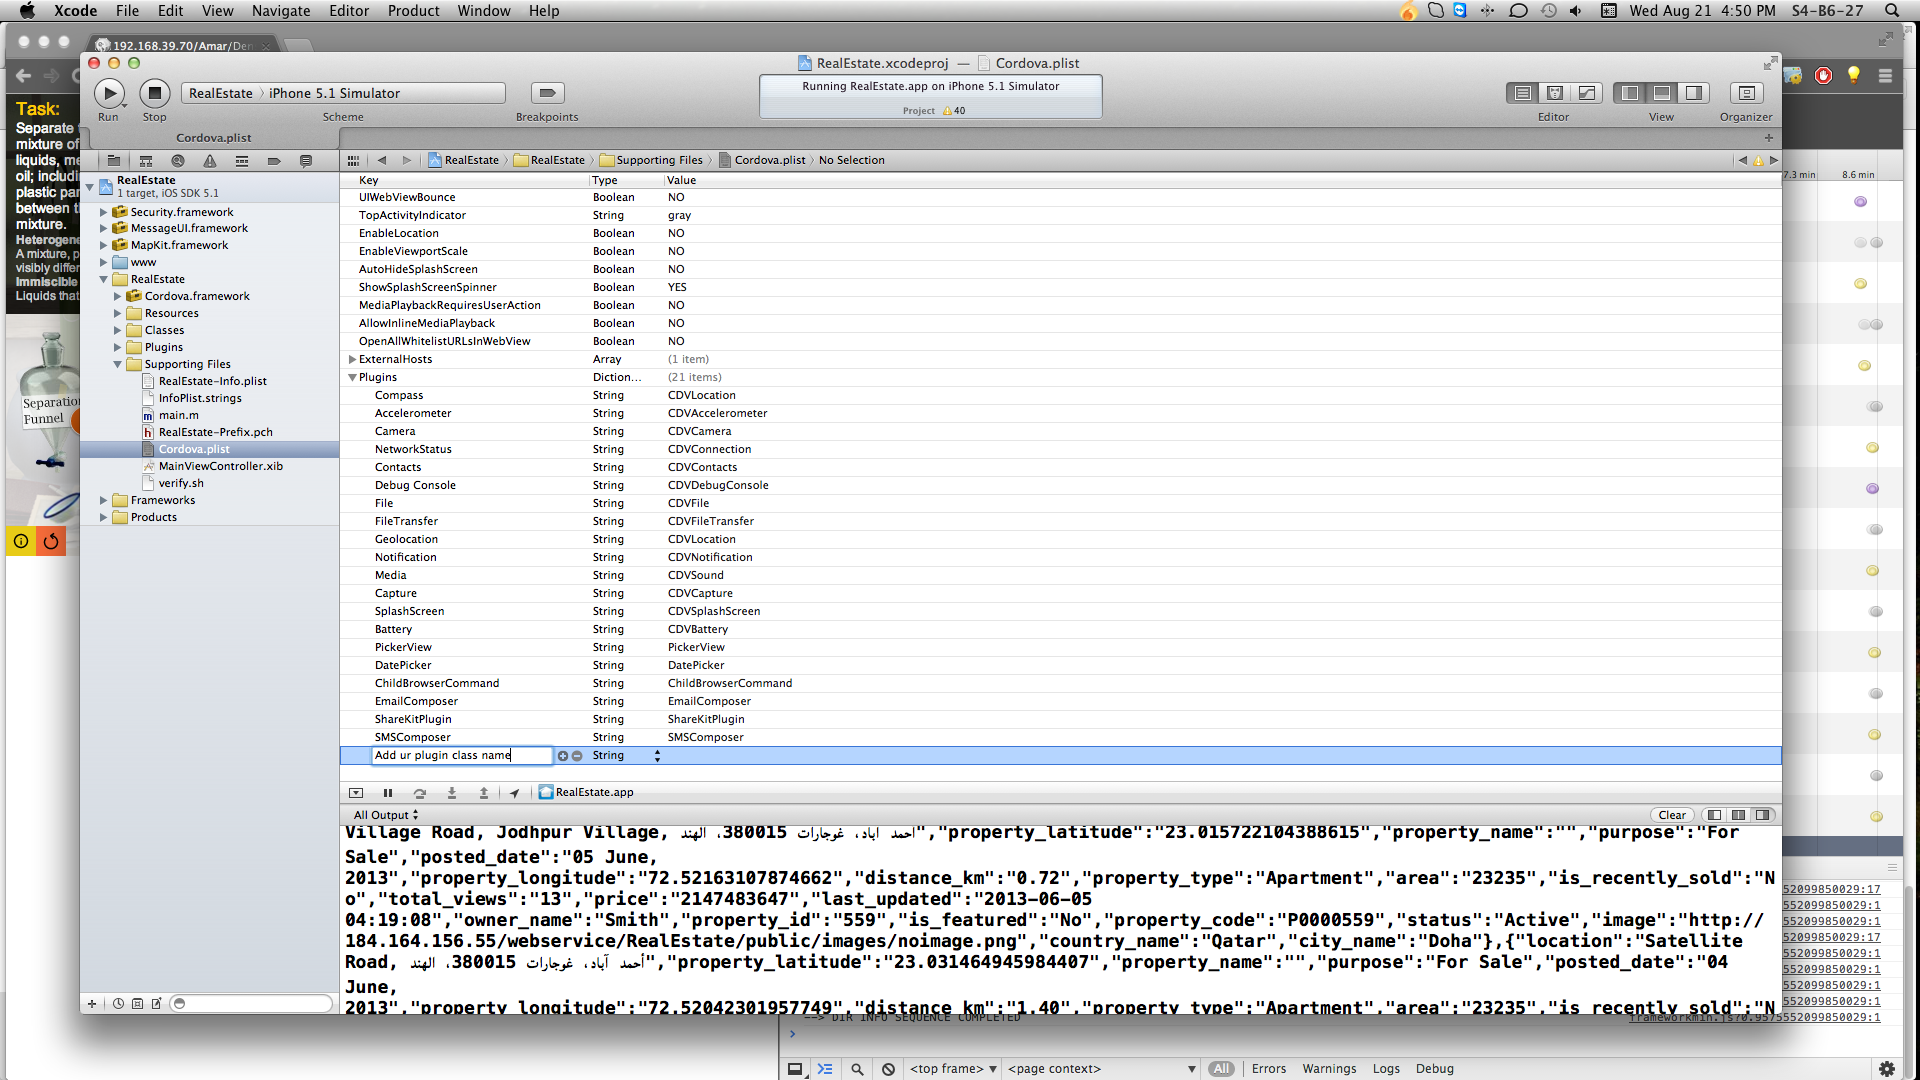This screenshot has height=1080, width=1920.
Task: Pause program execution in debug bar
Action: [x=388, y=793]
